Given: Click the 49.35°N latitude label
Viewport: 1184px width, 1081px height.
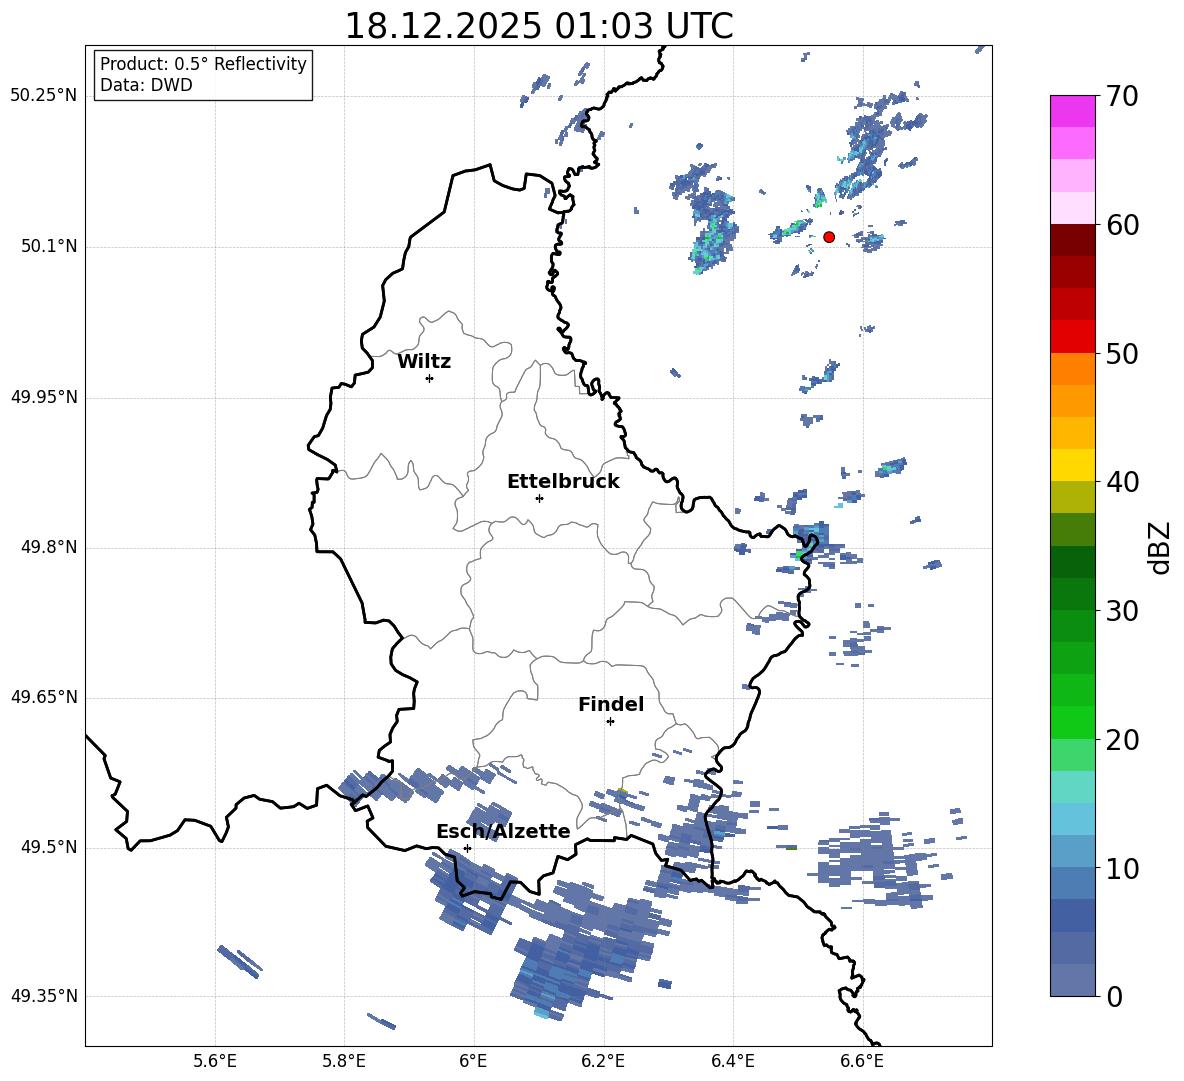Looking at the screenshot, I should pyautogui.click(x=44, y=996).
